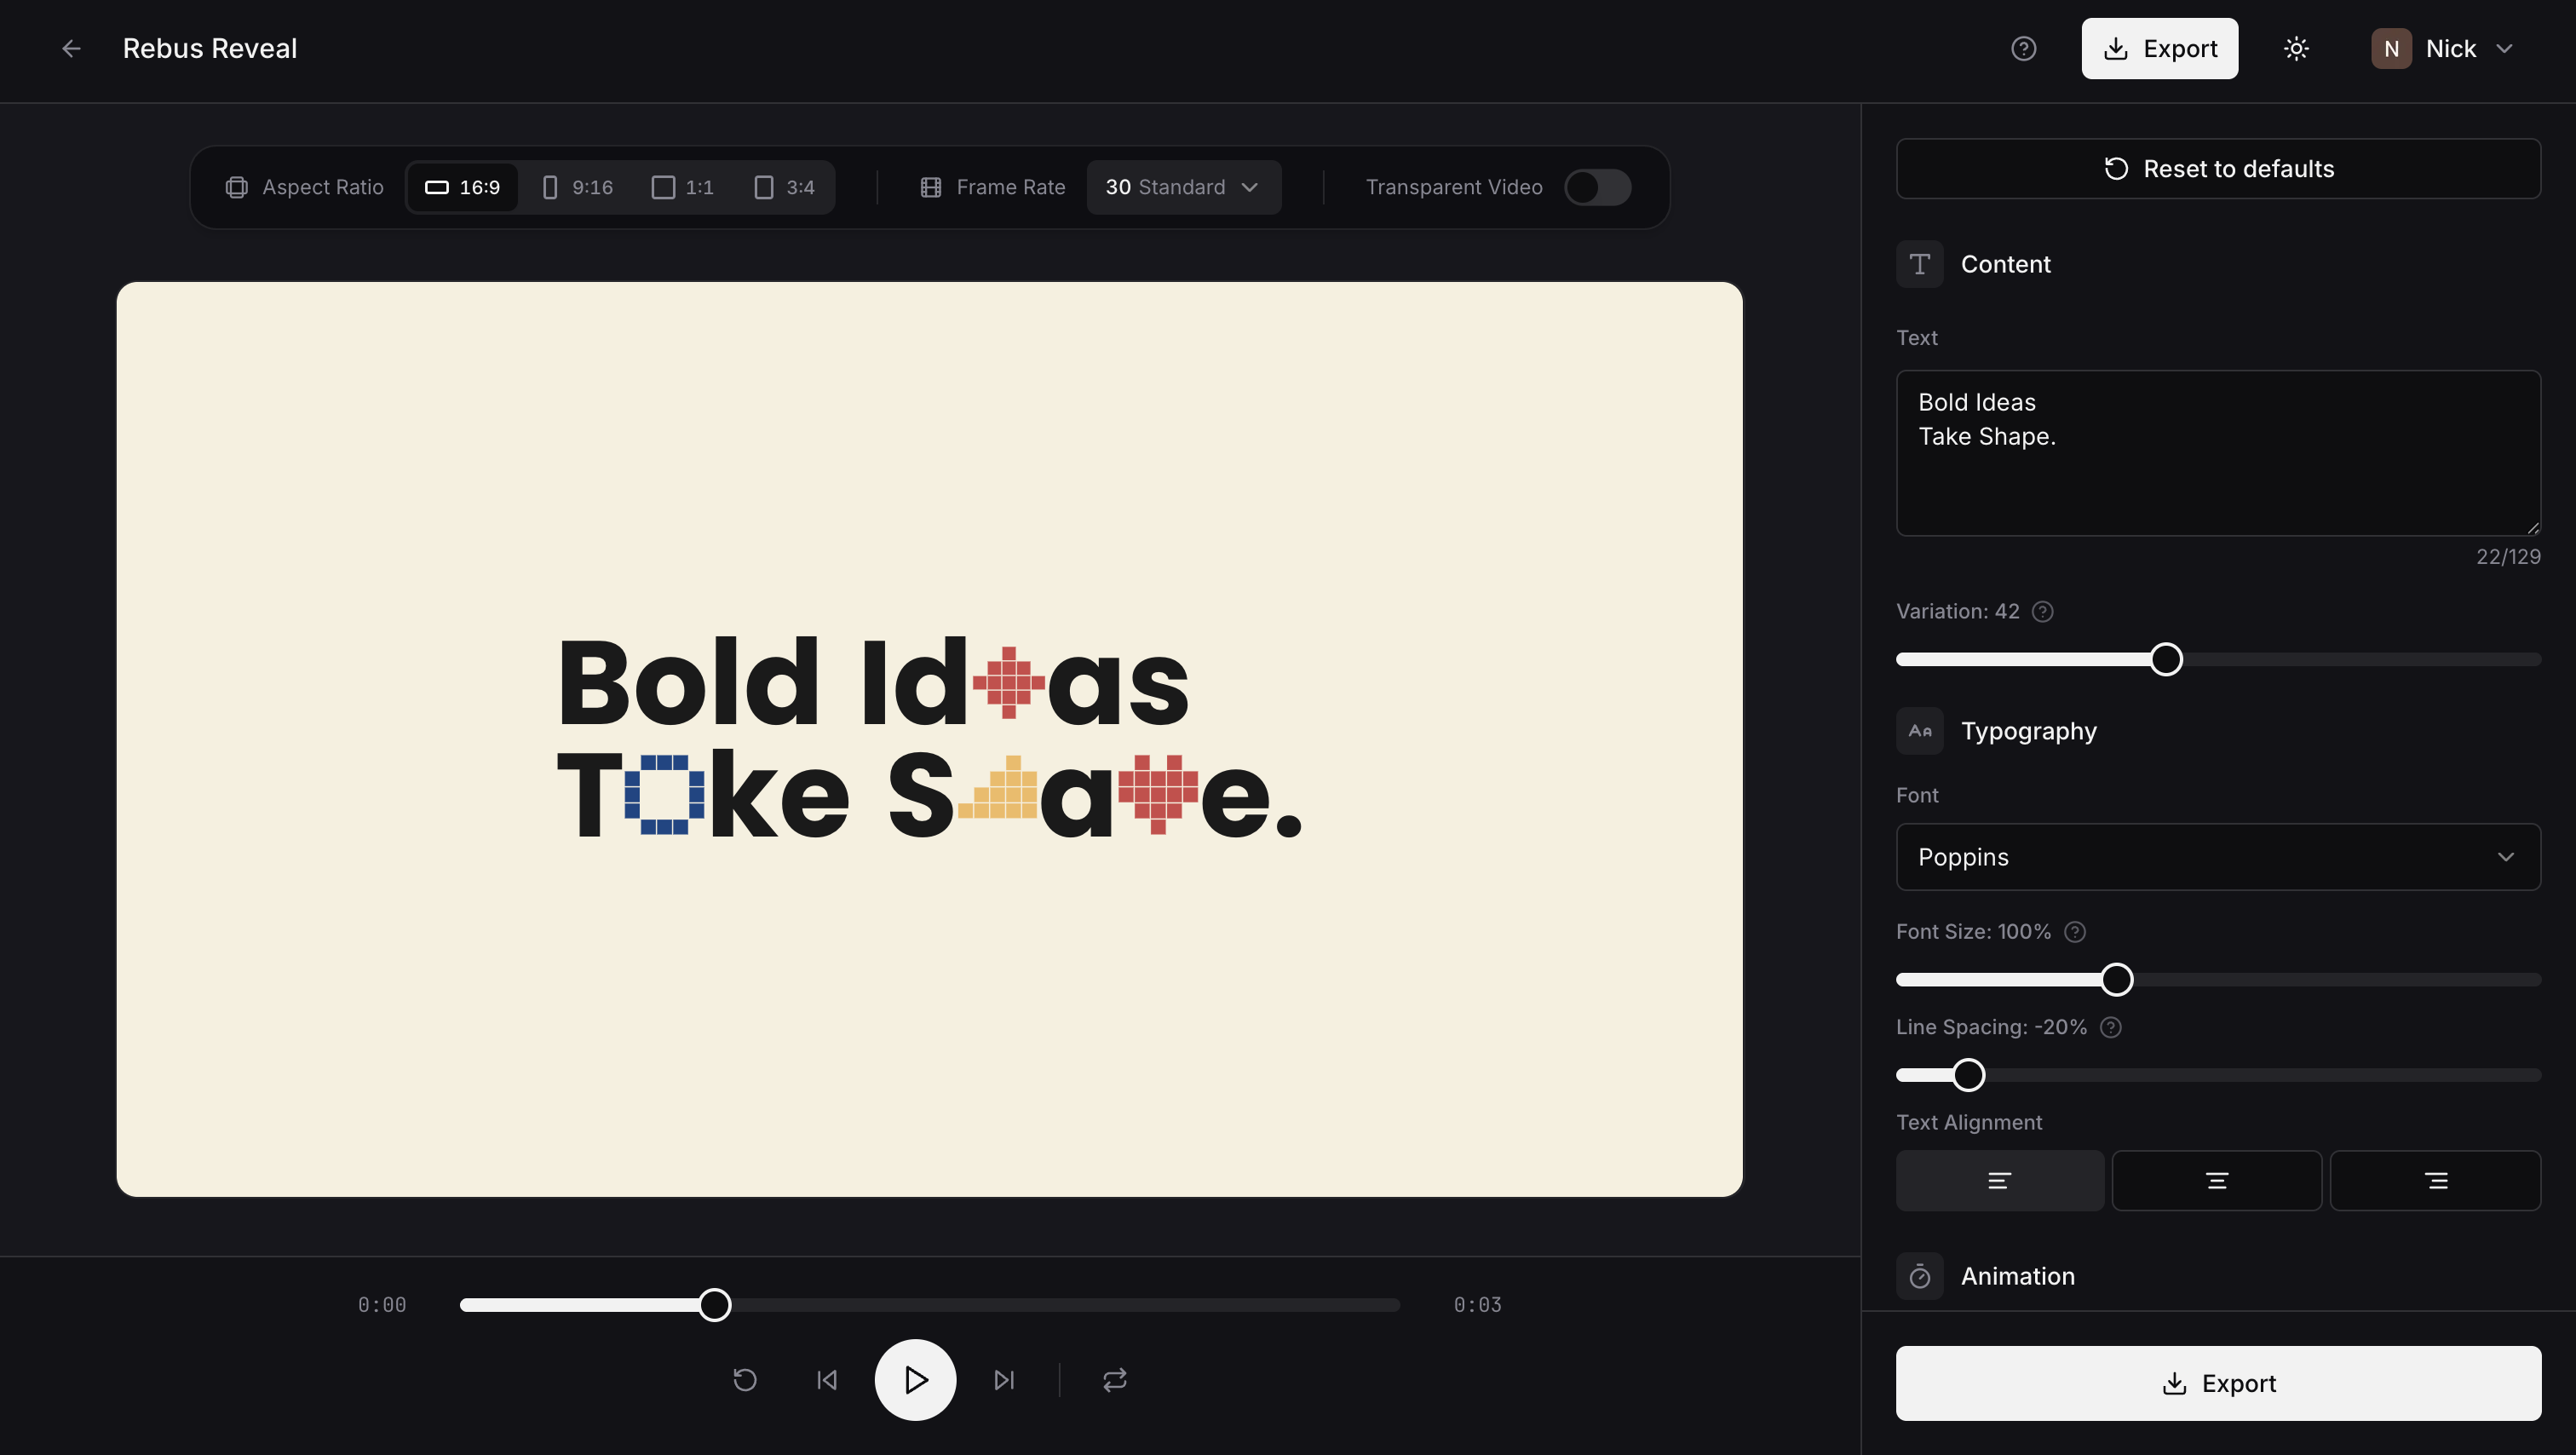2576x1455 pixels.
Task: Click the Animation timer icon
Action: point(1920,1276)
